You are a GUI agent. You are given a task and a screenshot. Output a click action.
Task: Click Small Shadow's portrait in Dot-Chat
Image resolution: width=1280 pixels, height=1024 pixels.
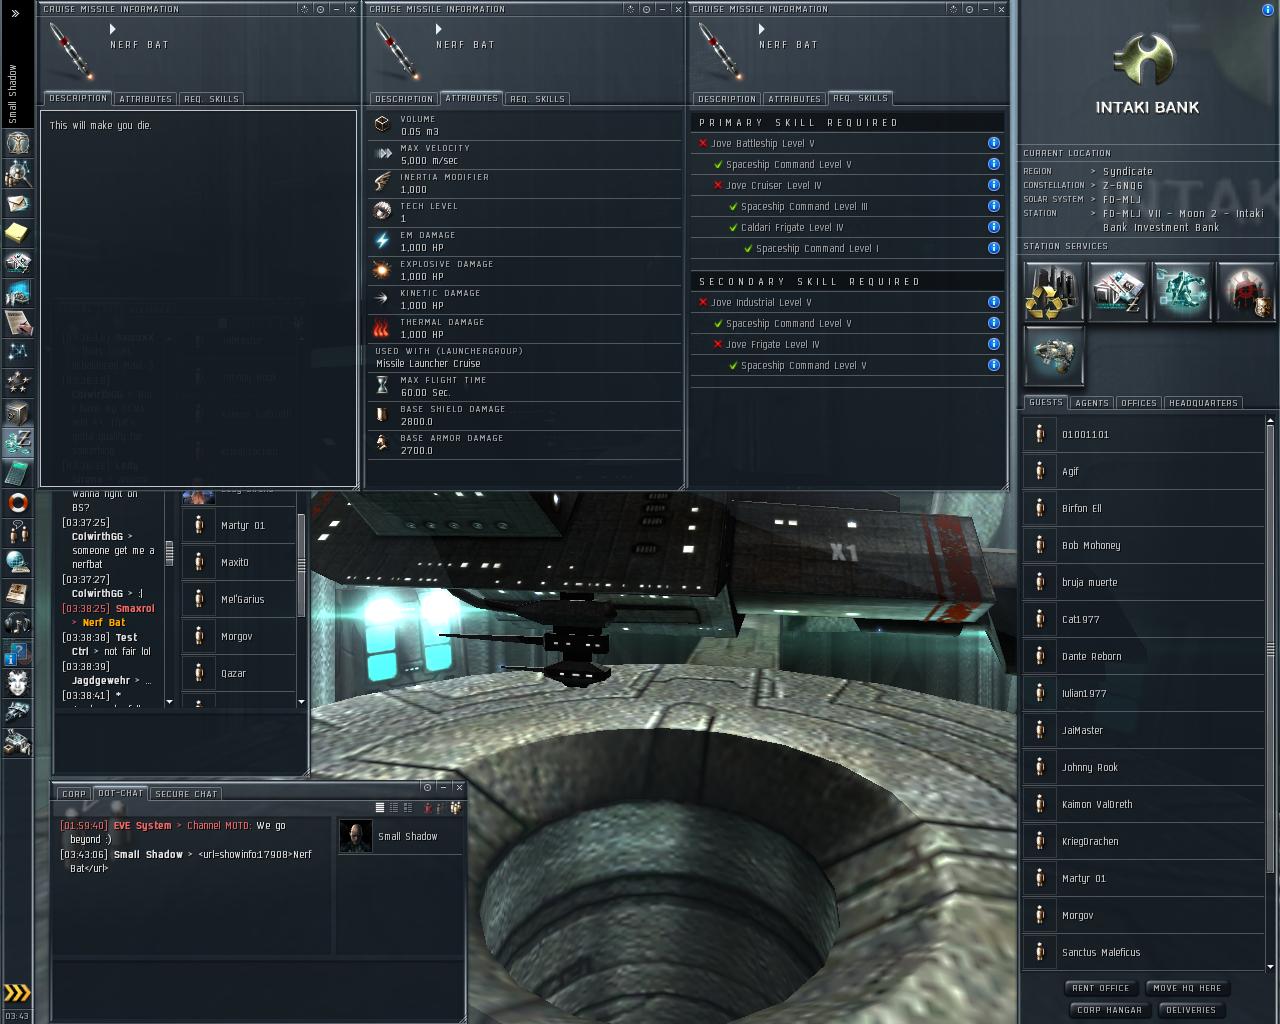click(x=355, y=836)
